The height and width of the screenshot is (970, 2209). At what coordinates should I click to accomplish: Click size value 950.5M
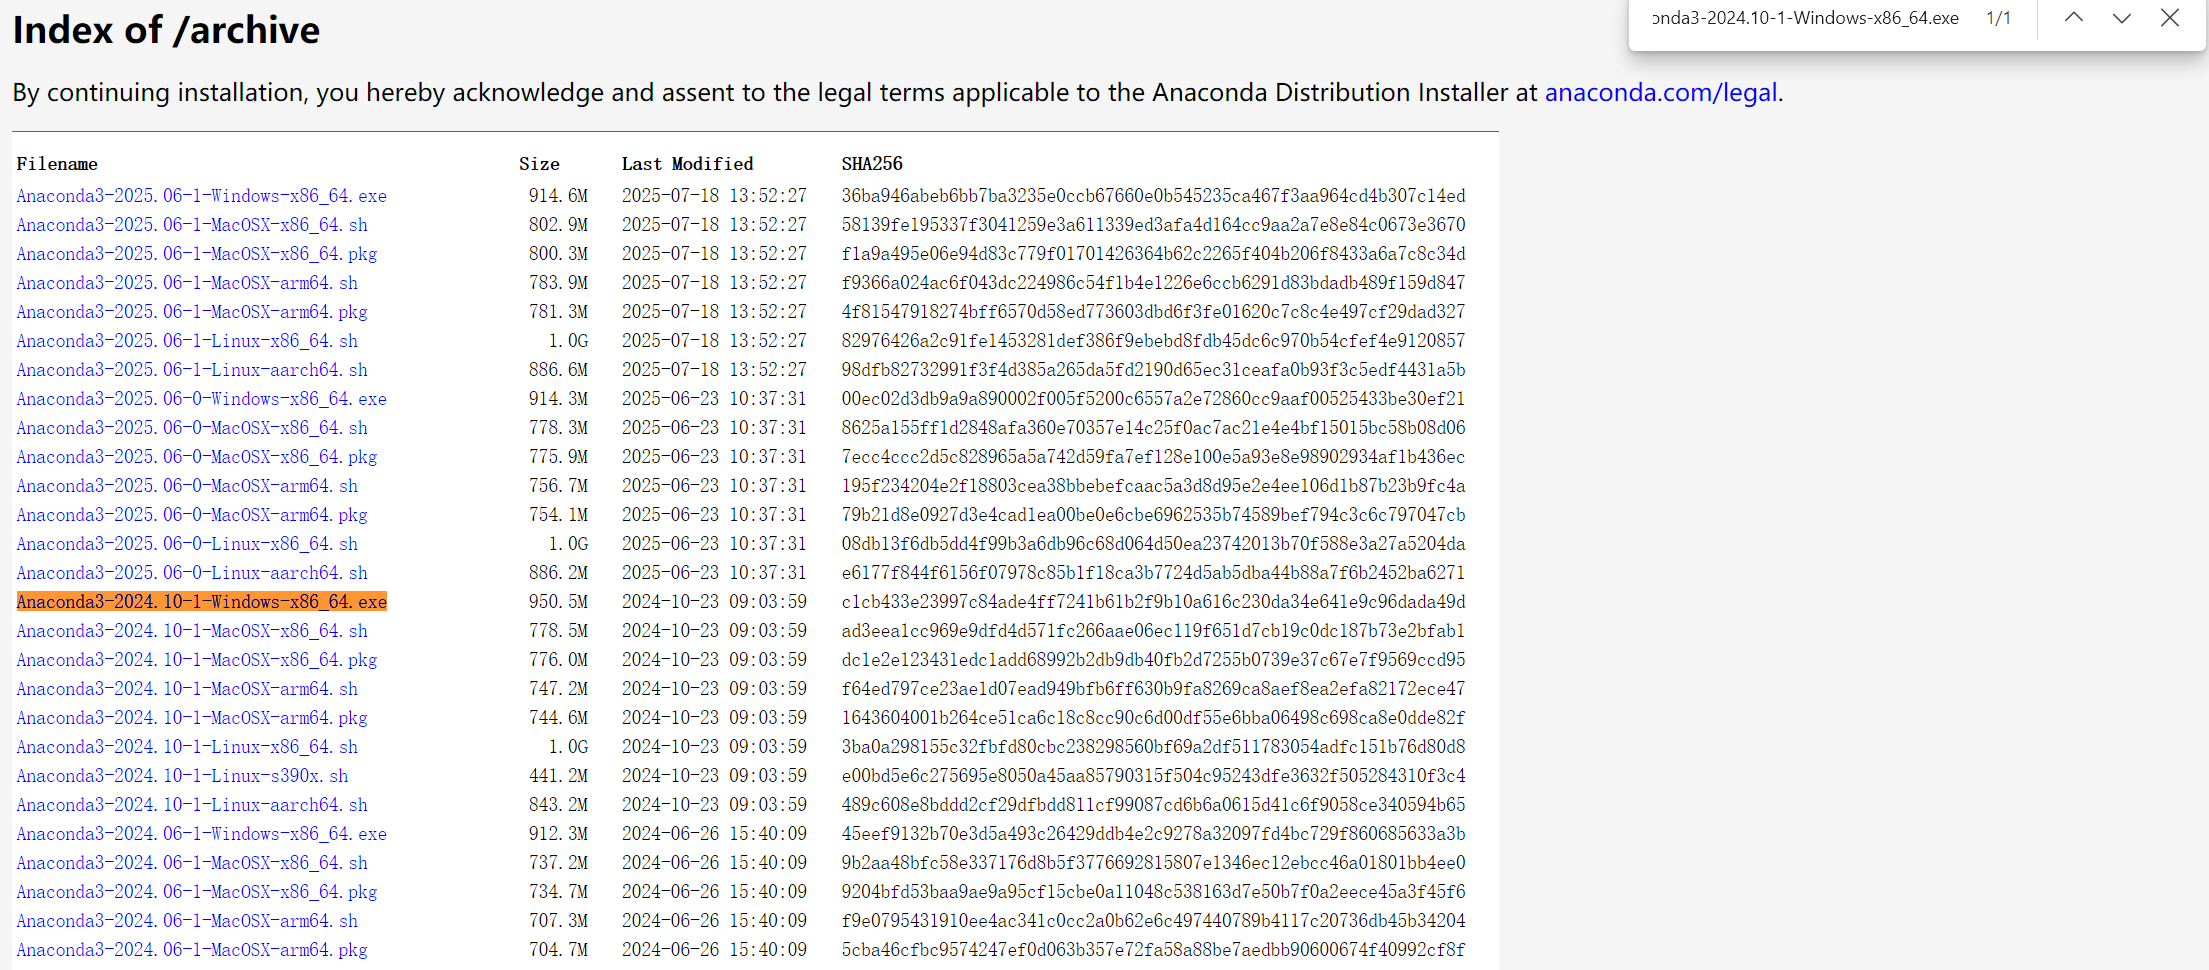click(x=558, y=602)
